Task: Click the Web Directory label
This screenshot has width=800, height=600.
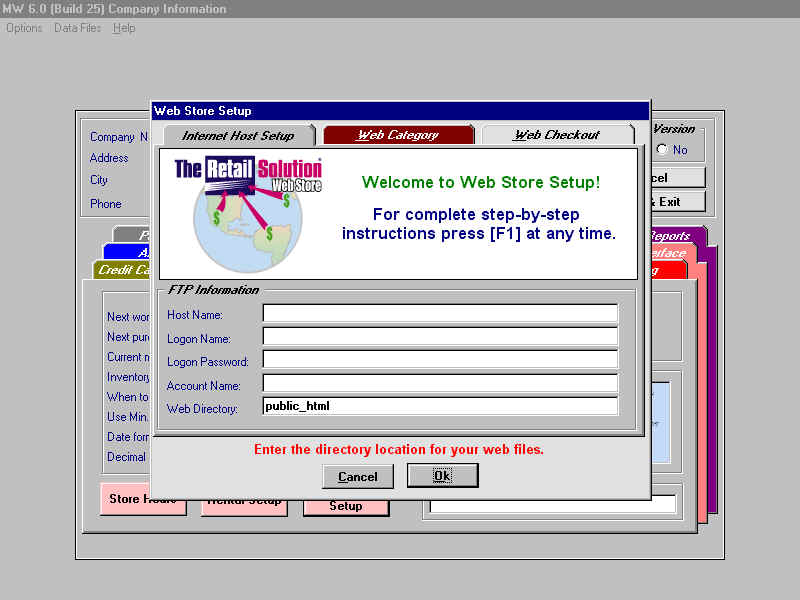Action: pos(202,409)
